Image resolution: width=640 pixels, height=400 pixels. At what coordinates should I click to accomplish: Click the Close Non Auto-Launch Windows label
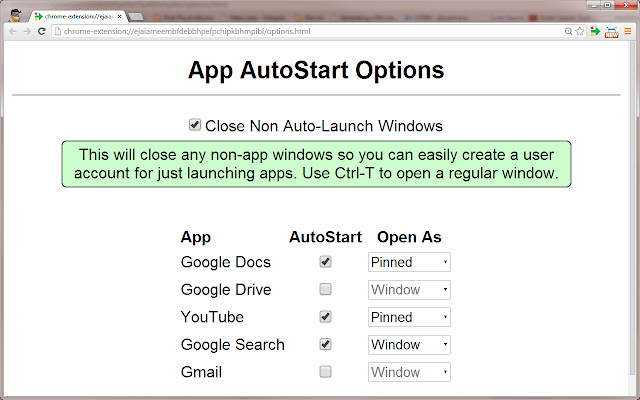tap(324, 126)
